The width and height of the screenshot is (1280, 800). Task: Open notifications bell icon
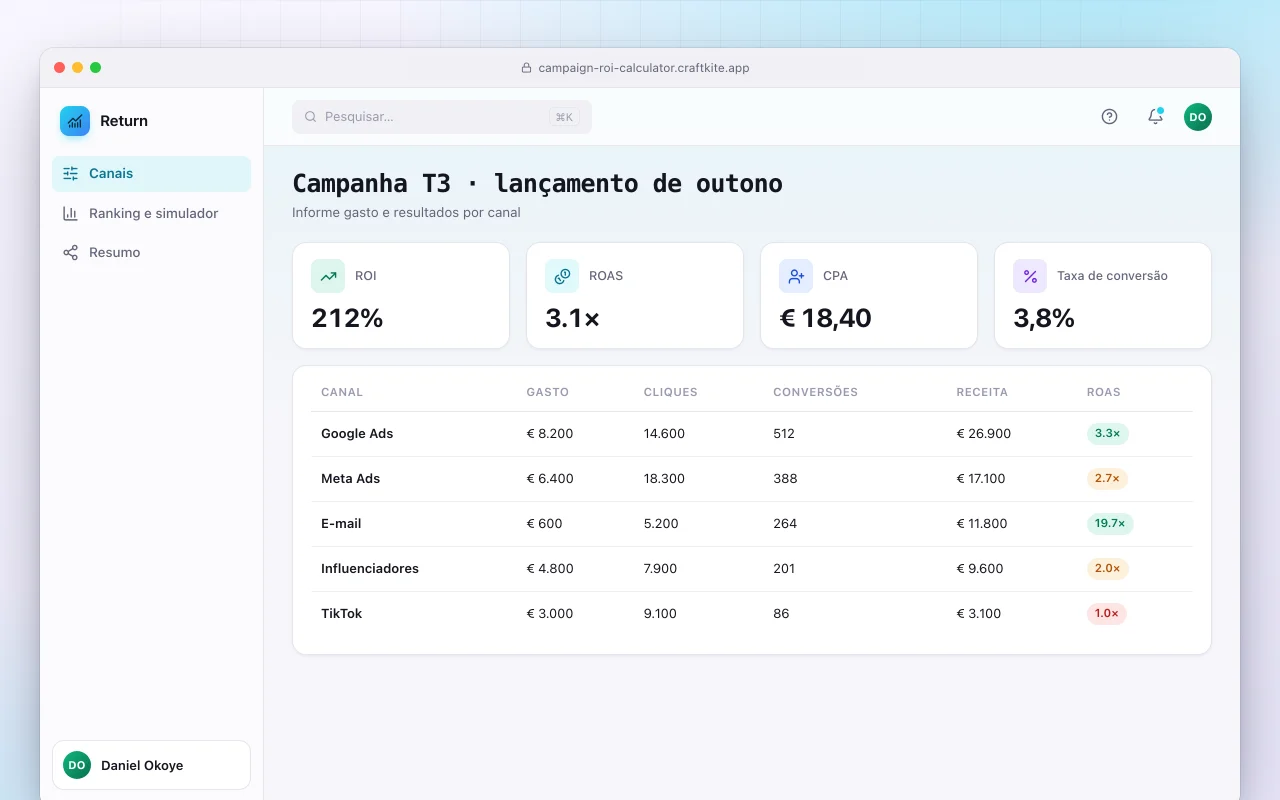point(1155,117)
